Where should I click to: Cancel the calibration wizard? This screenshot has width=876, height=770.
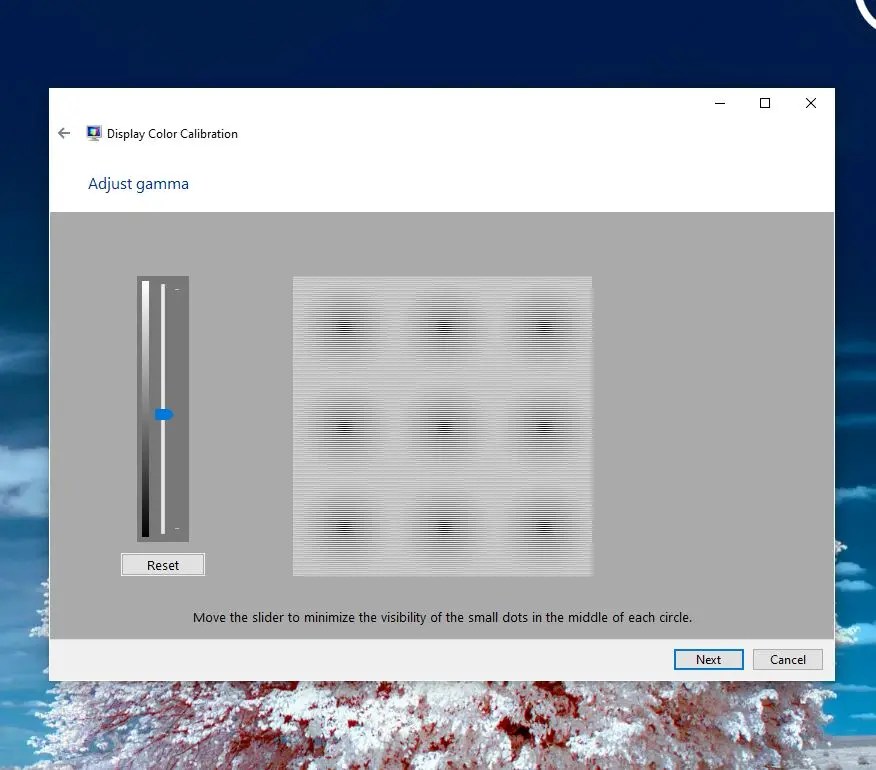coord(788,659)
